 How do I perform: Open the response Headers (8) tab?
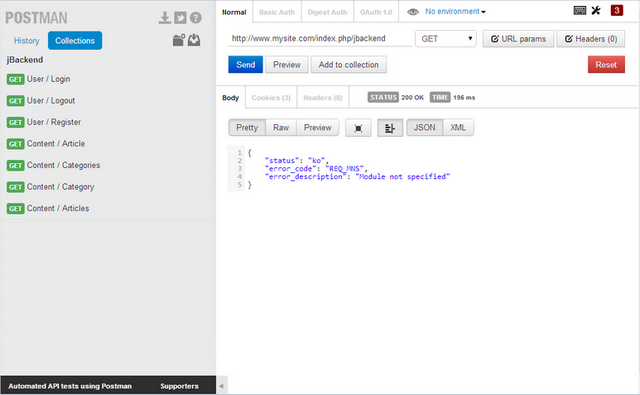(x=323, y=98)
